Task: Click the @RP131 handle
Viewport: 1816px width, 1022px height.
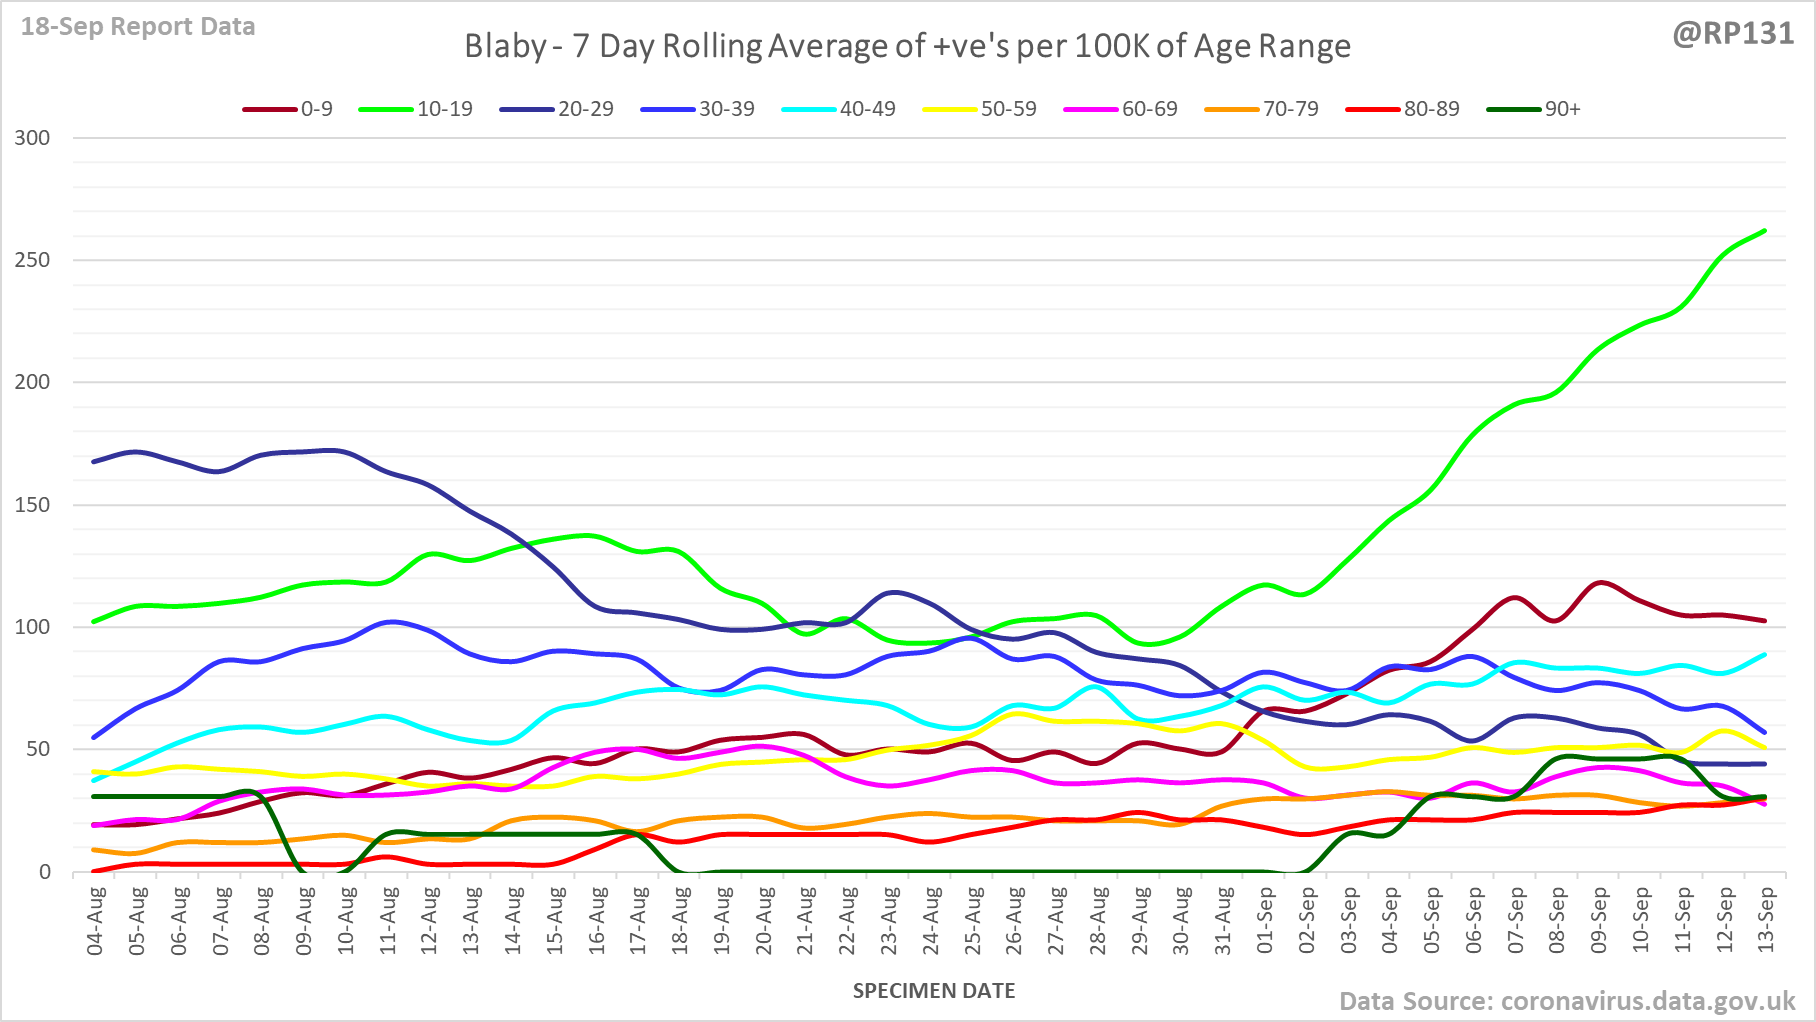Action: [1733, 33]
